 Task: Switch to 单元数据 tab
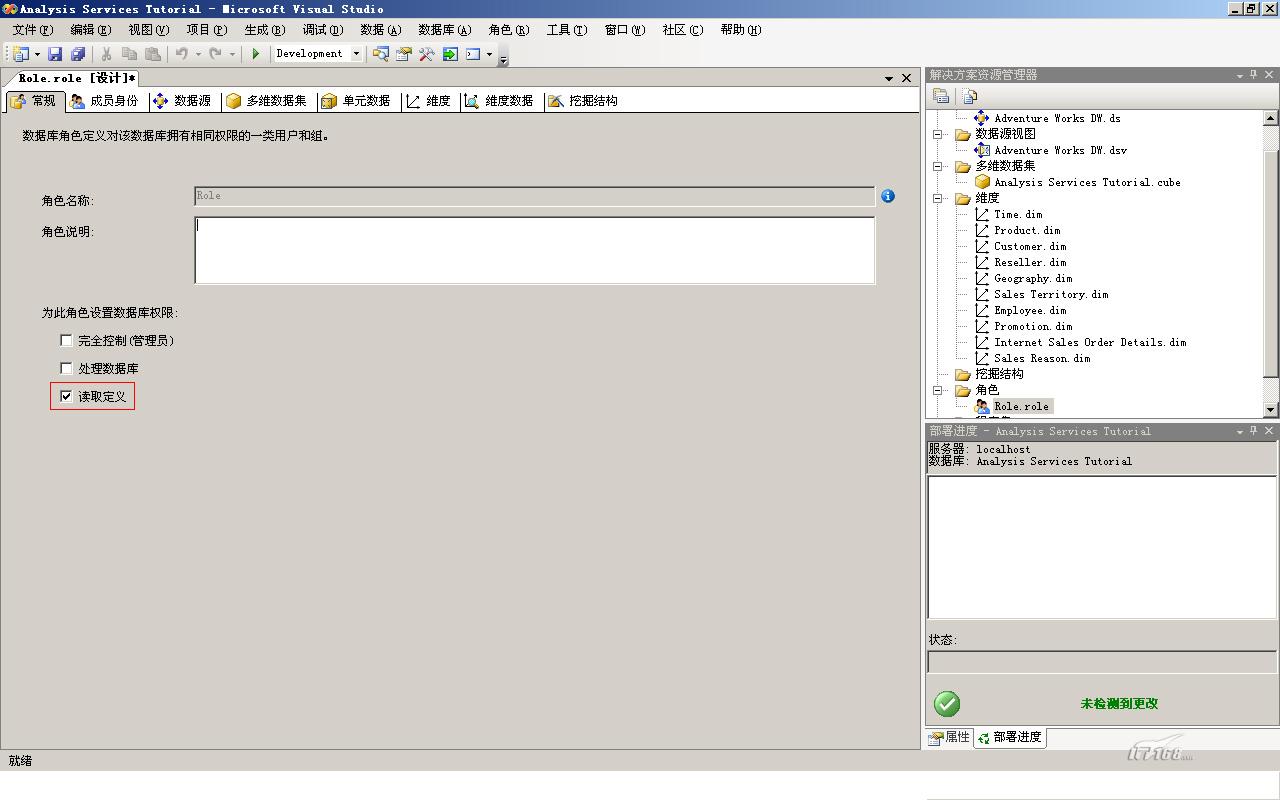pyautogui.click(x=357, y=101)
